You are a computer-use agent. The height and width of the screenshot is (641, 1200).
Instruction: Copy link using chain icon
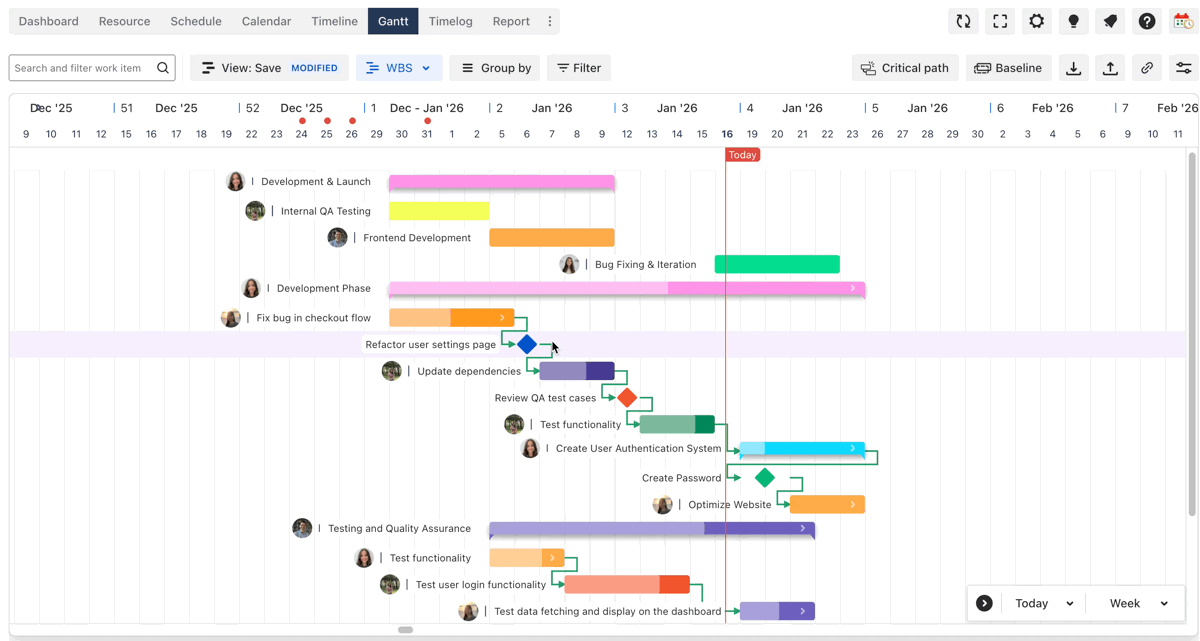1147,68
